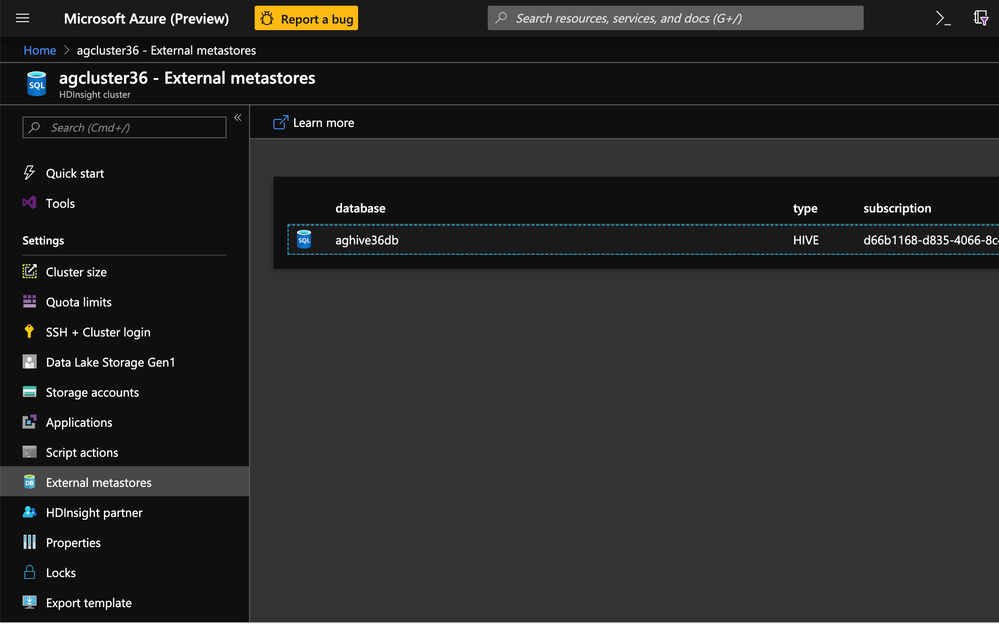This screenshot has width=999, height=626.
Task: Click the Data Lake Storage Gen1 icon
Action: [x=29, y=362]
